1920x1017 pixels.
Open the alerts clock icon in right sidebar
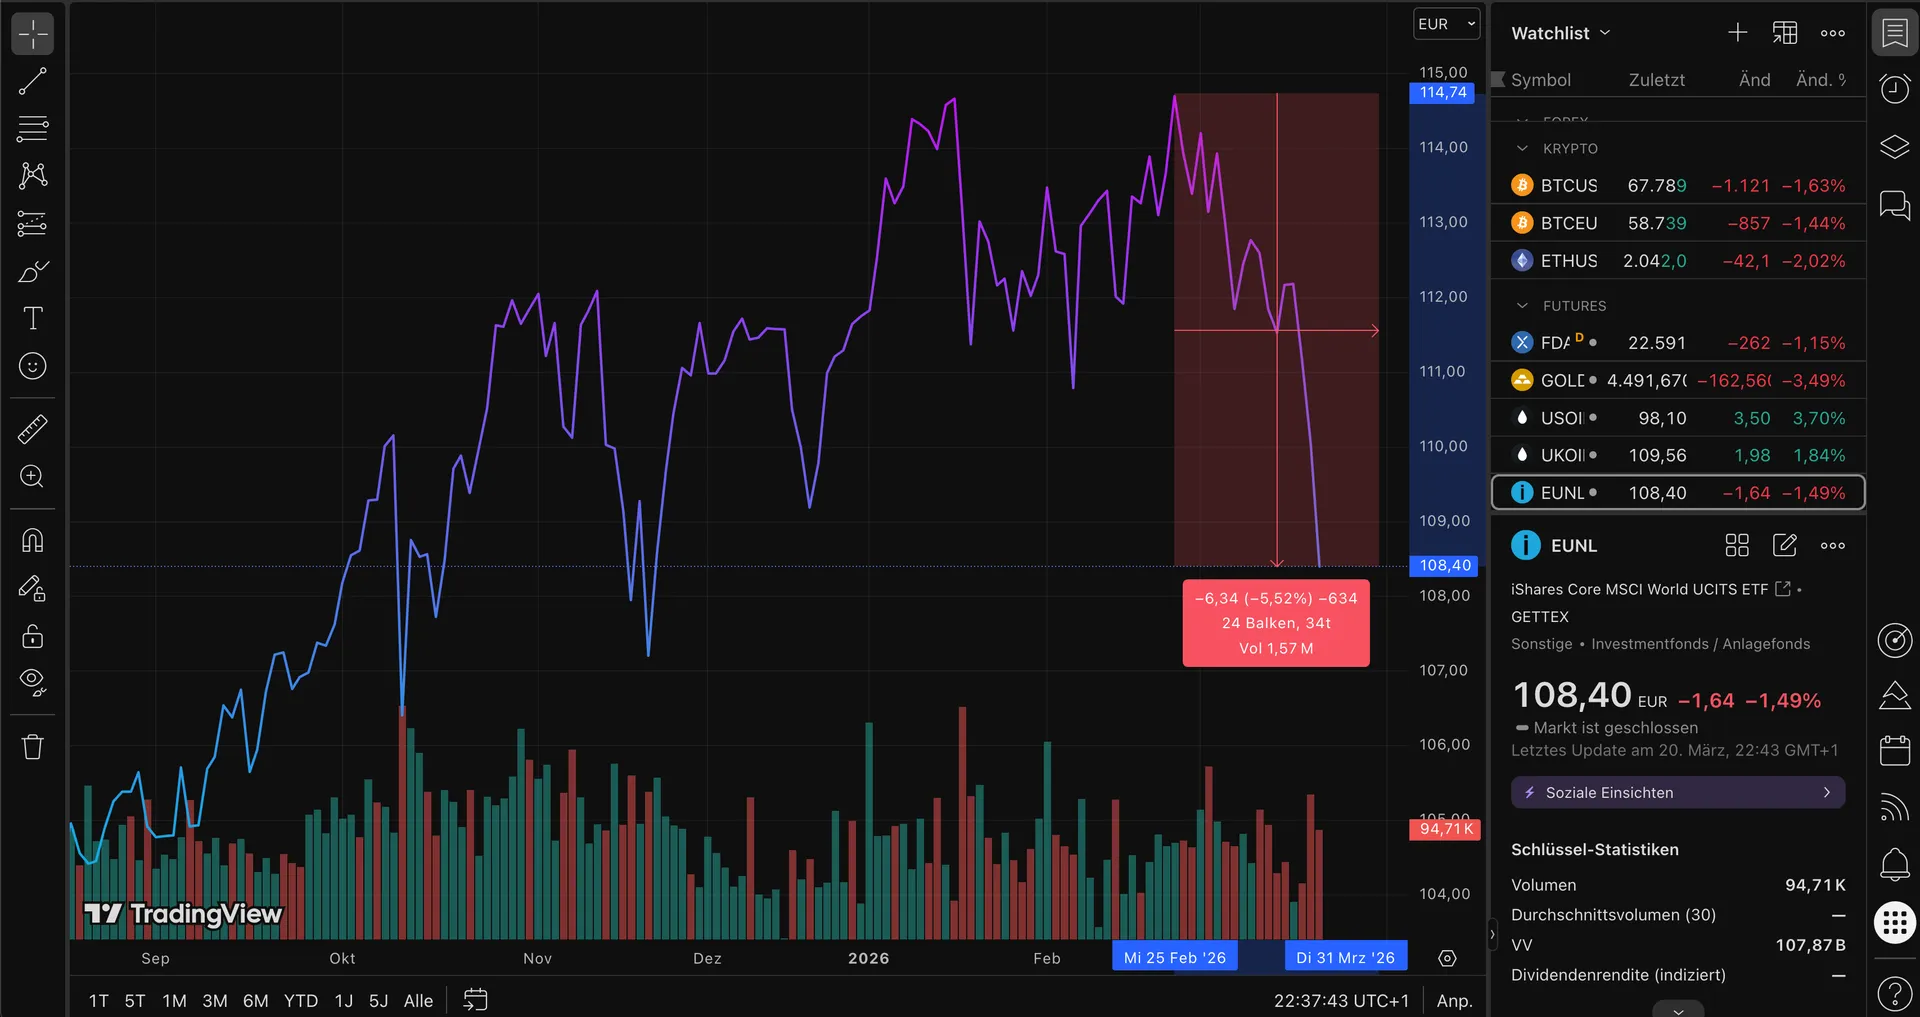[1894, 89]
